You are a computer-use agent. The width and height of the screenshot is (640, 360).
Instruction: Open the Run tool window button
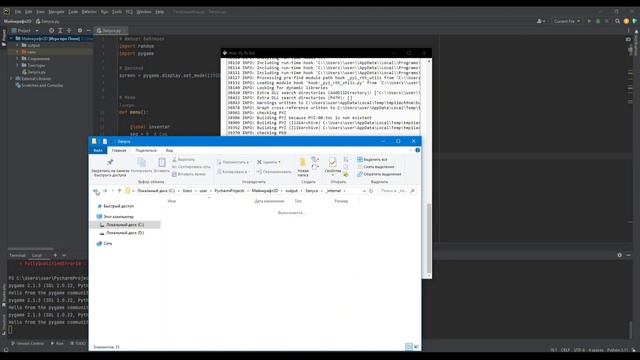click(57, 343)
